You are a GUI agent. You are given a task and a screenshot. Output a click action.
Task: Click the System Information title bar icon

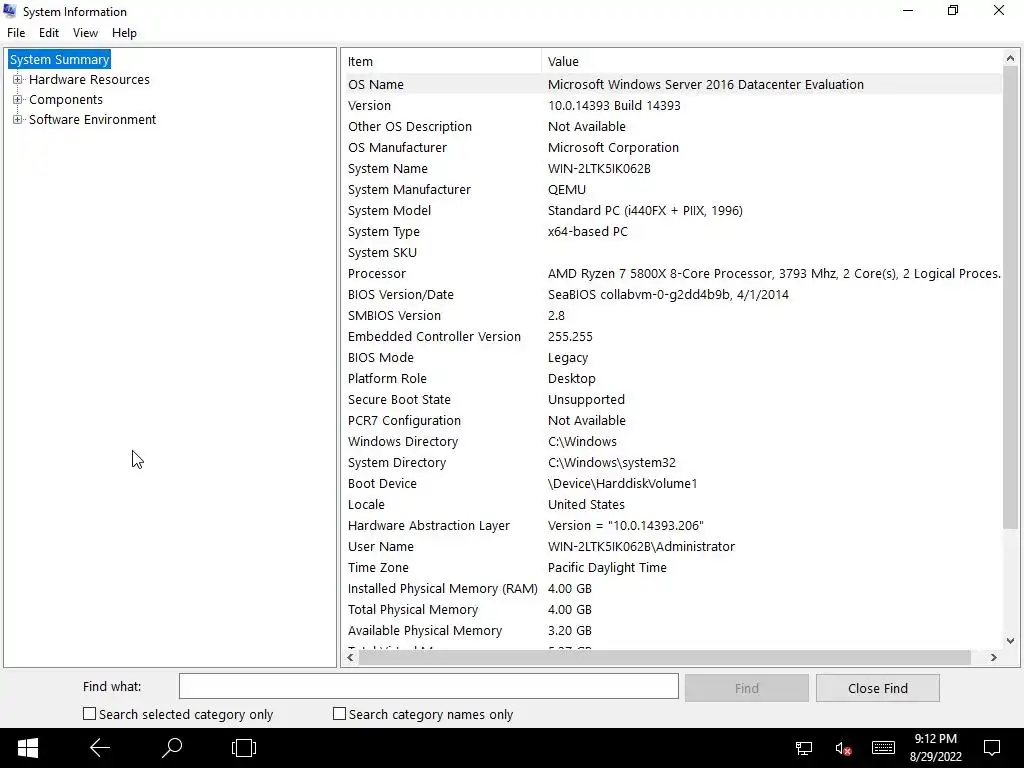pyautogui.click(x=10, y=11)
